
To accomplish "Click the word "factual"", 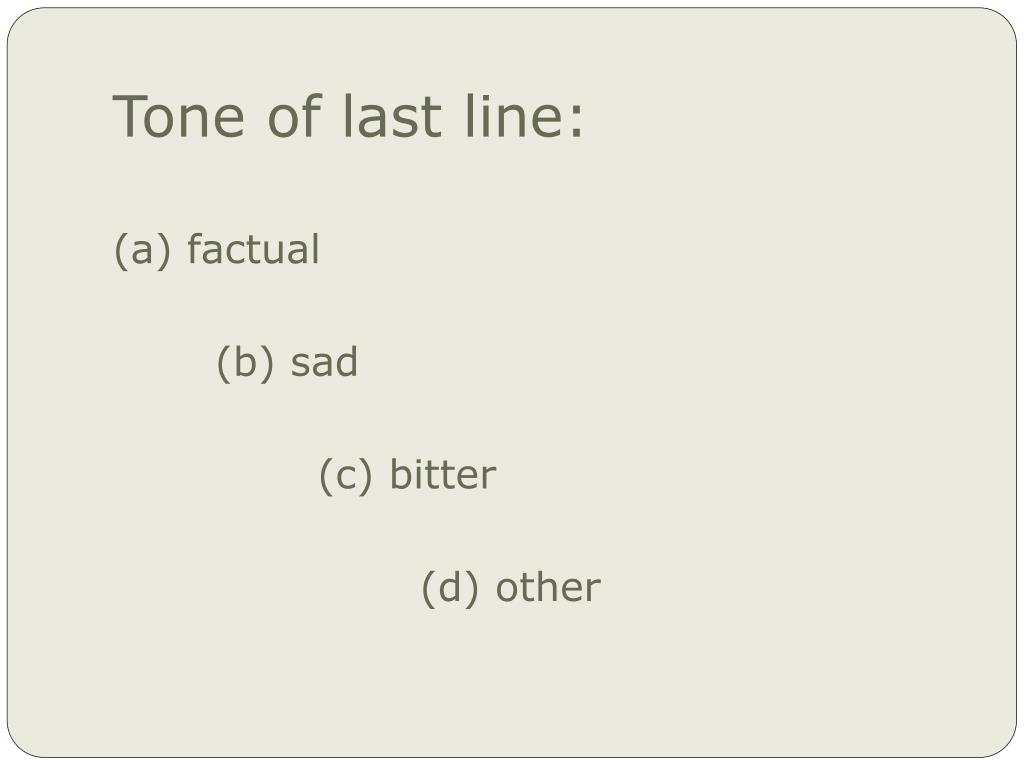I will [x=253, y=249].
